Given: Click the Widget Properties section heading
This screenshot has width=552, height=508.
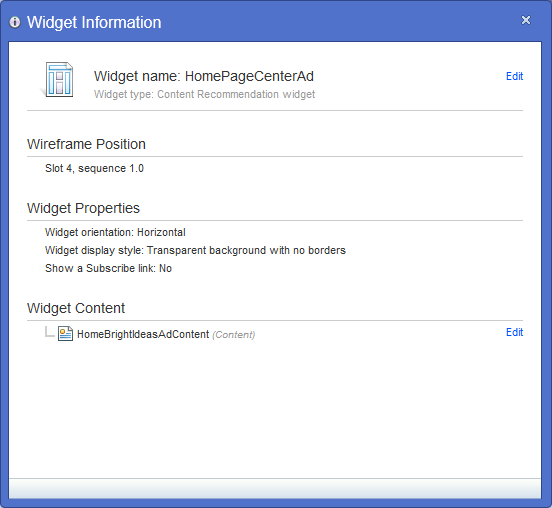Looking at the screenshot, I should tap(83, 208).
